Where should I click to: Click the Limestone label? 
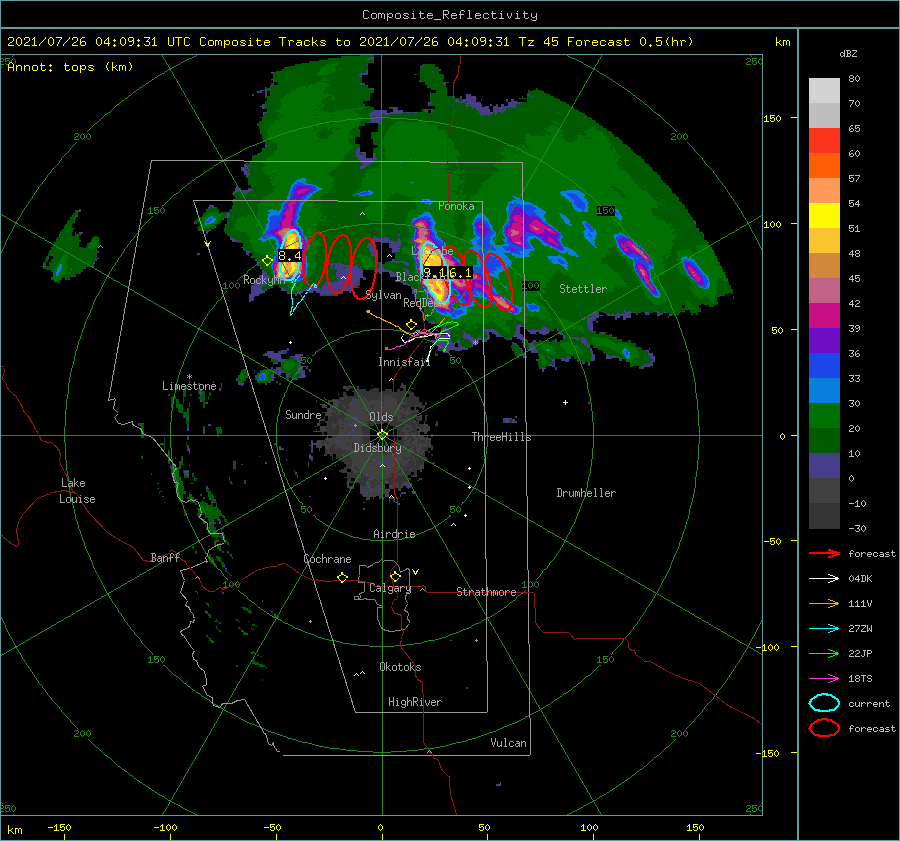click(189, 386)
